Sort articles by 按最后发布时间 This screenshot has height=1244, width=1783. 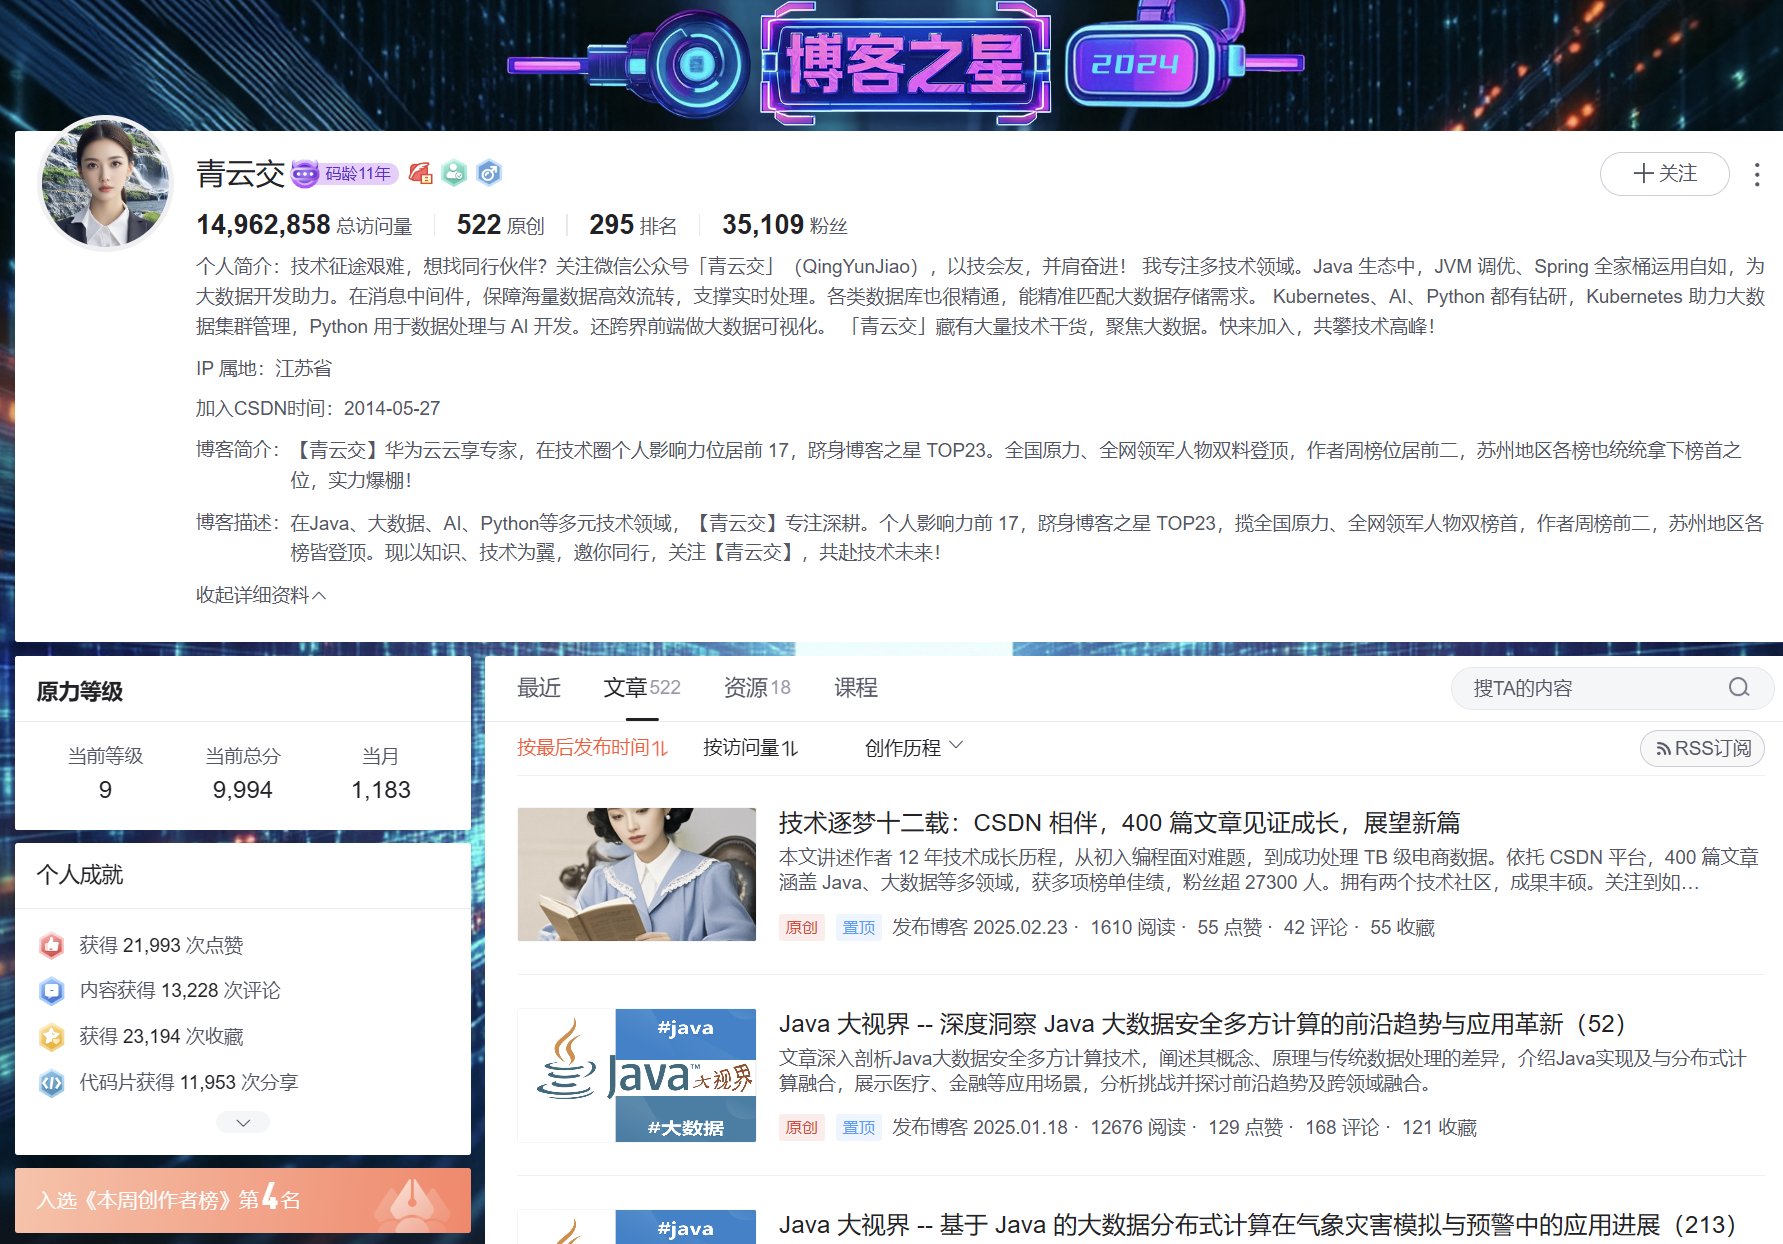click(592, 748)
